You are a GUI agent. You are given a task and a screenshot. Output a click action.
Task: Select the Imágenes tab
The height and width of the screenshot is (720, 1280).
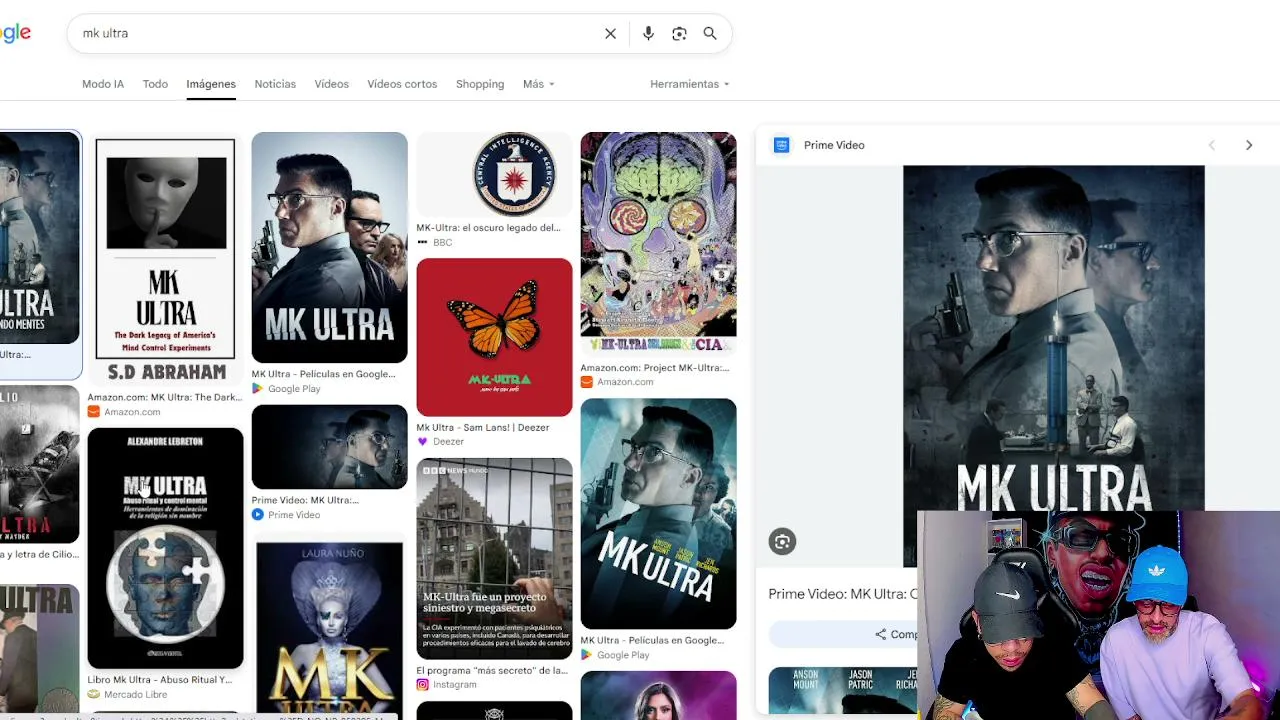pos(211,84)
